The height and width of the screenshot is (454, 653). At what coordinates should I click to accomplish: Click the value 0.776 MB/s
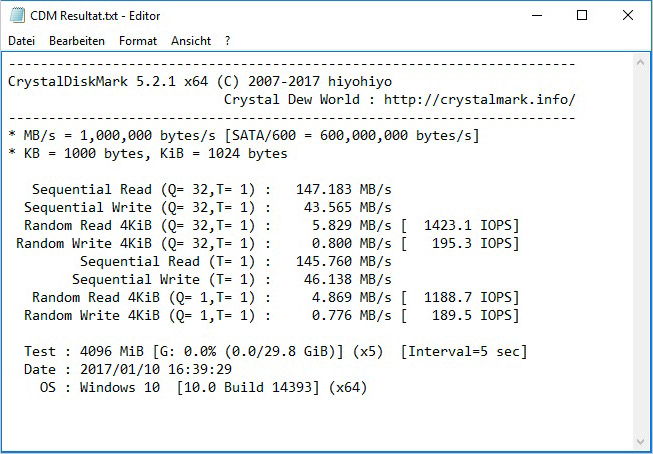(352, 315)
